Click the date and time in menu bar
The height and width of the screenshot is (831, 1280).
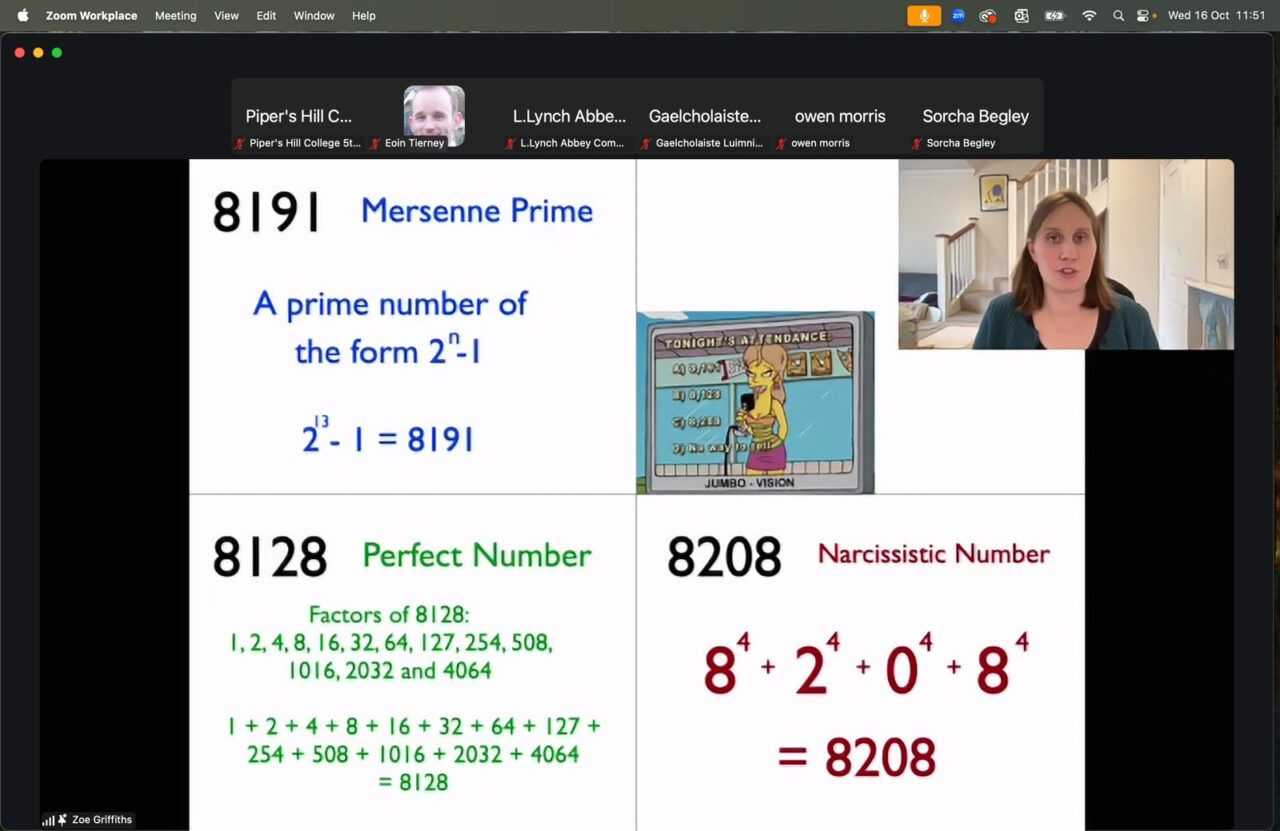point(1216,16)
